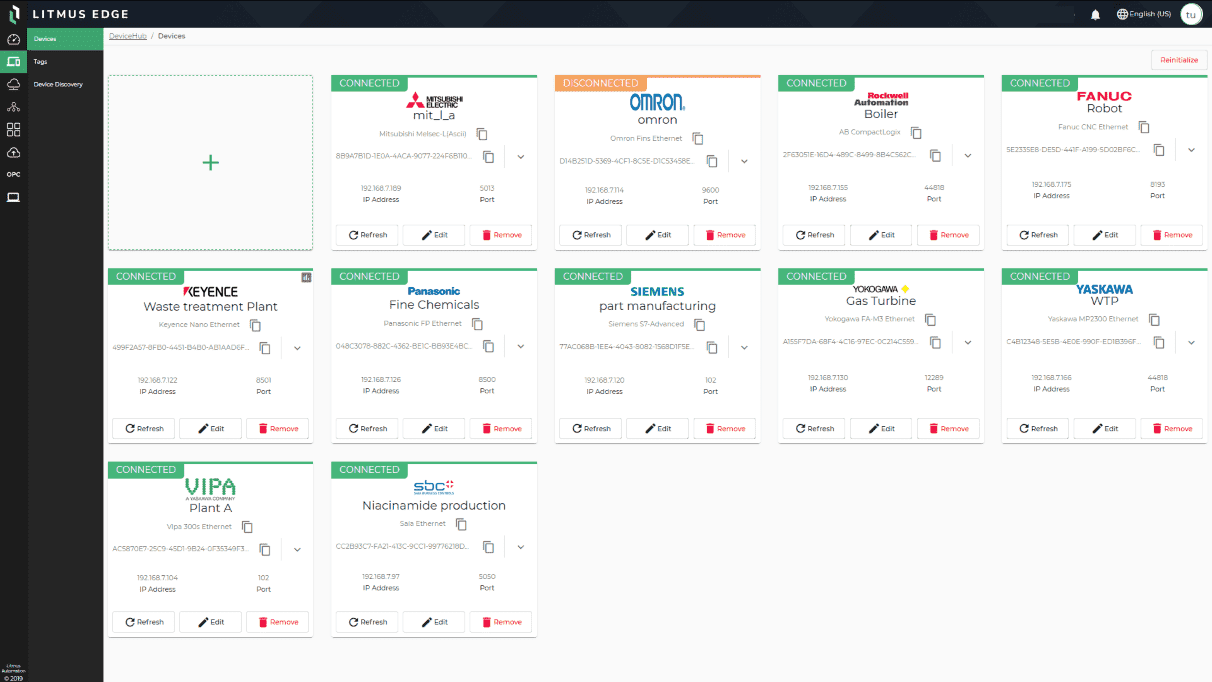Copy the Fanuc CNC Ethernet driver name
The height and width of the screenshot is (682, 1212).
click(1144, 127)
